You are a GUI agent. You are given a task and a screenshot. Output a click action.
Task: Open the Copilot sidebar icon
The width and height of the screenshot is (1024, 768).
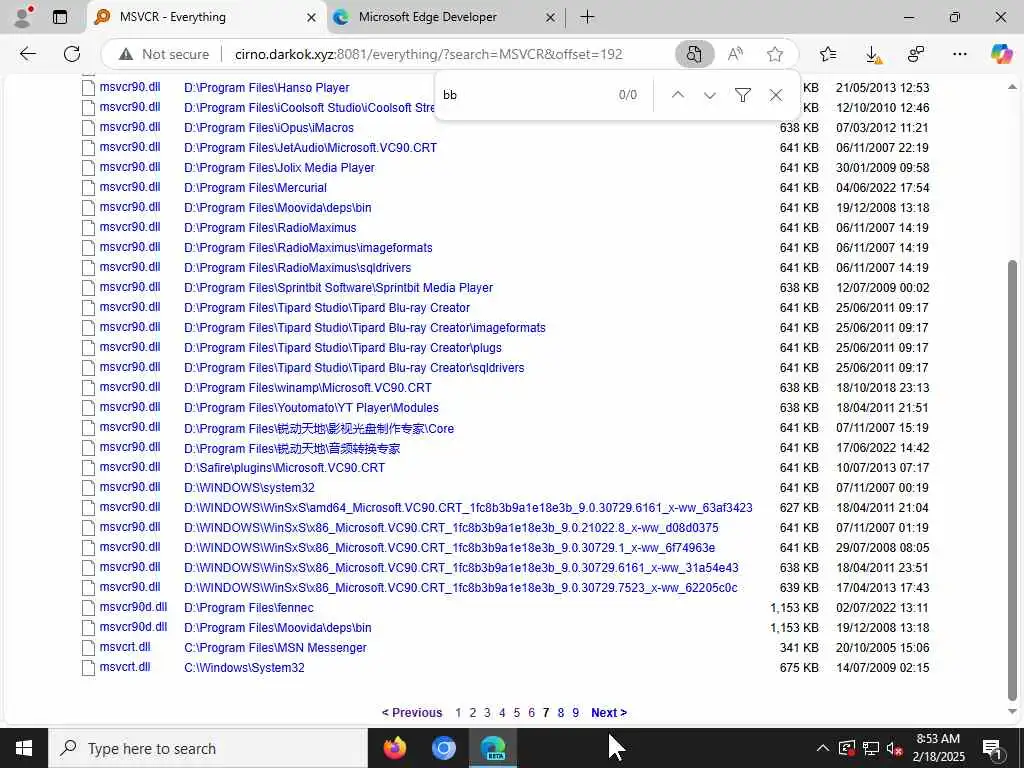click(1001, 54)
